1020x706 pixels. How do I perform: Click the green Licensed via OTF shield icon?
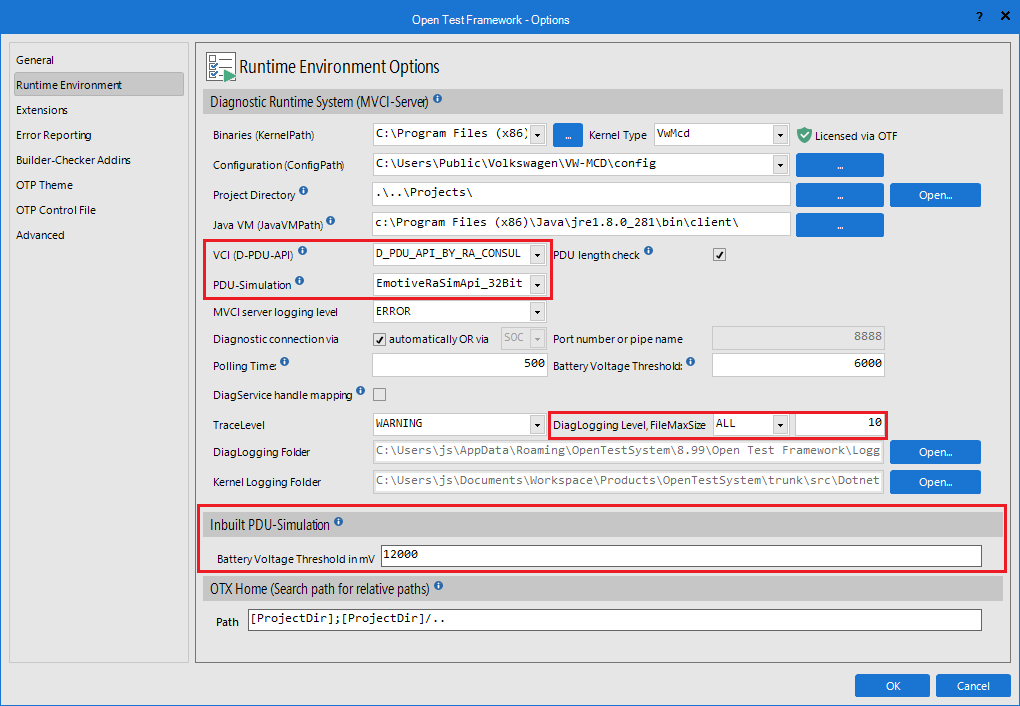[x=803, y=135]
